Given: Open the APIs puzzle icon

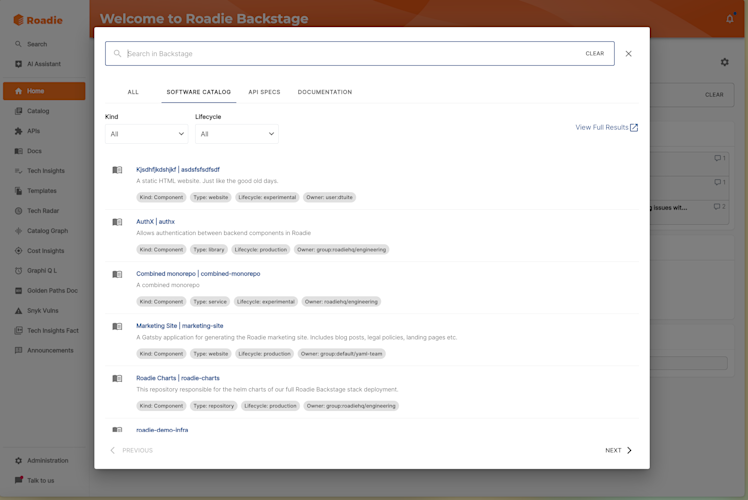Looking at the screenshot, I should tap(18, 131).
